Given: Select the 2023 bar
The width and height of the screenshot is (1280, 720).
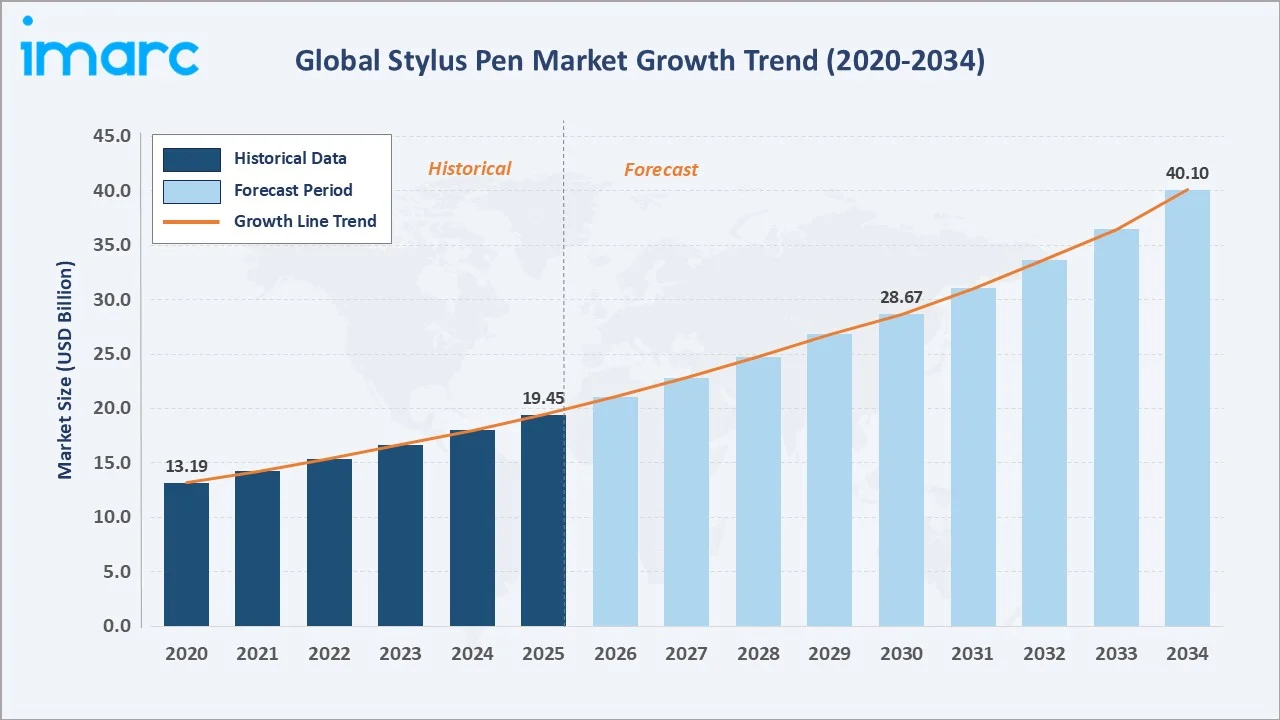Looking at the screenshot, I should pyautogui.click(x=401, y=535).
